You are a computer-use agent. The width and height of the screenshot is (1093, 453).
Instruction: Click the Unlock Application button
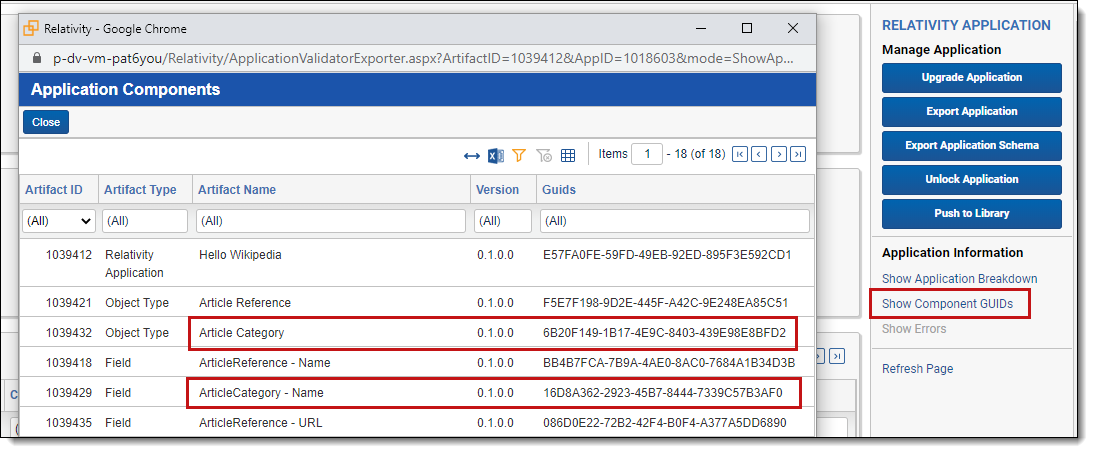pos(972,180)
